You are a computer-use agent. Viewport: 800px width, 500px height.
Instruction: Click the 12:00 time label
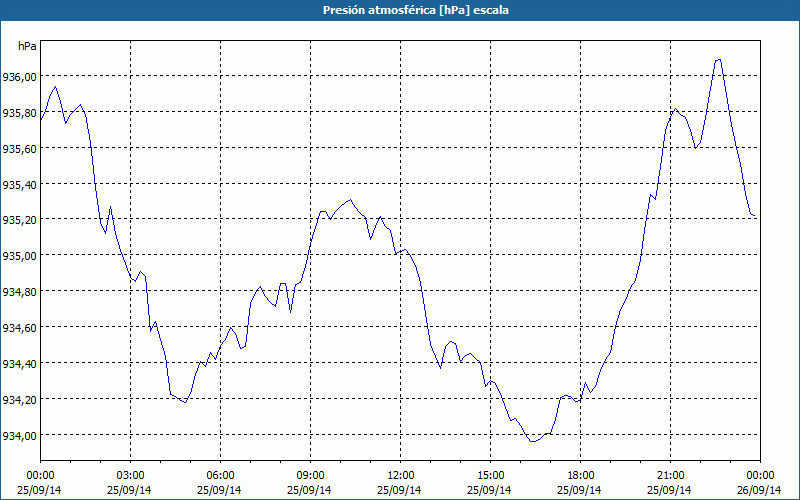pyautogui.click(x=401, y=476)
